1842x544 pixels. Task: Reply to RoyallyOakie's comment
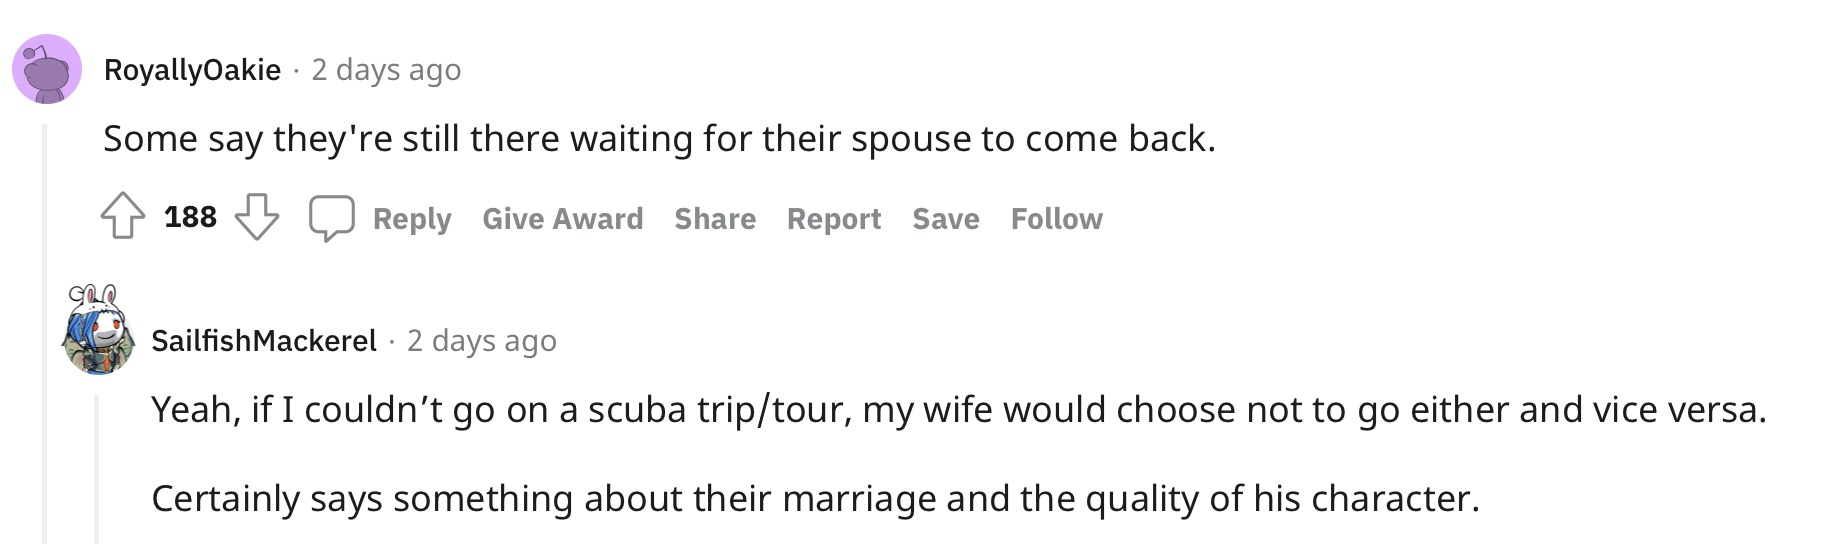click(x=412, y=219)
